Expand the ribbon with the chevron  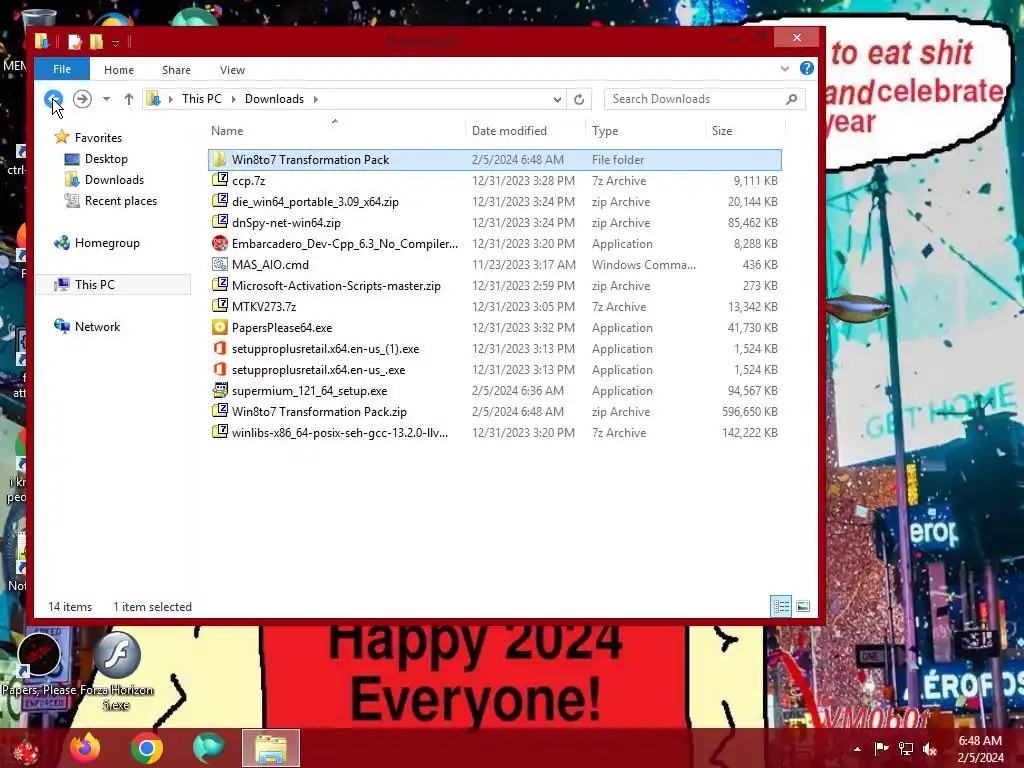[785, 69]
